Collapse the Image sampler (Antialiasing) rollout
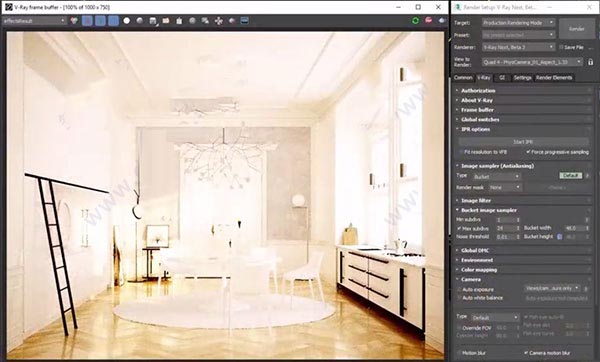 click(x=523, y=166)
